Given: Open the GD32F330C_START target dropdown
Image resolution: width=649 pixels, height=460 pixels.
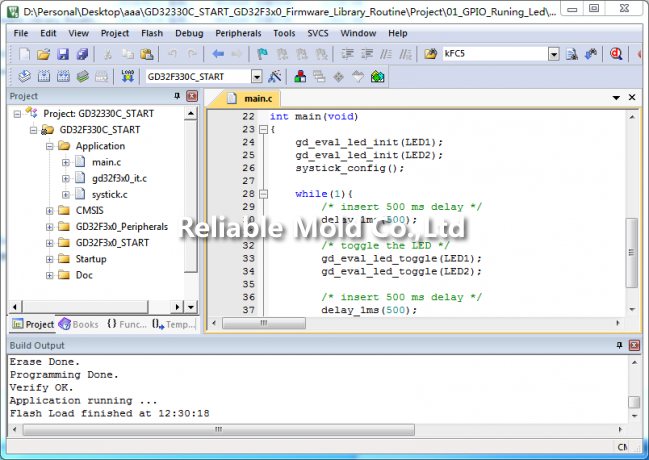Looking at the screenshot, I should click(256, 76).
